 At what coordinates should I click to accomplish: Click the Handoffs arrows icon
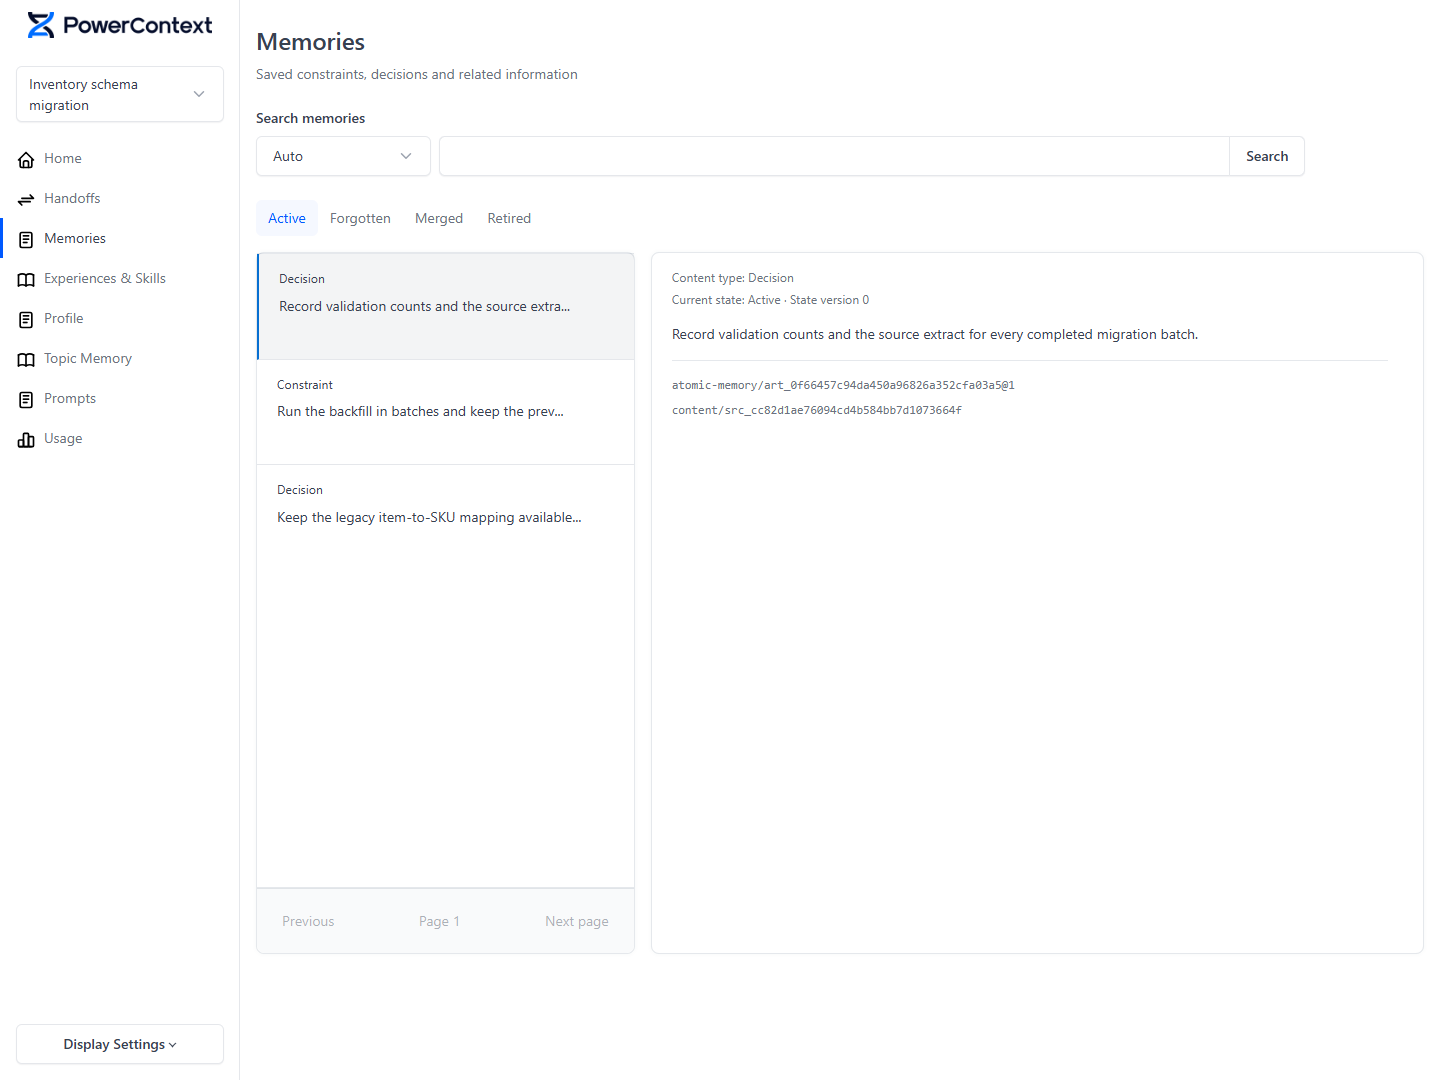point(26,199)
